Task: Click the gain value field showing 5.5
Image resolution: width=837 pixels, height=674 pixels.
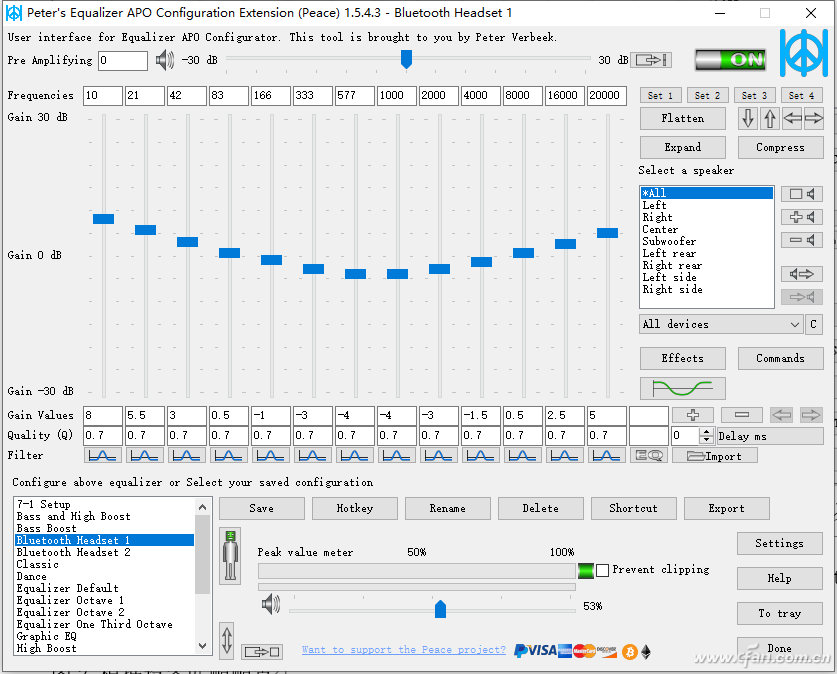Action: point(145,415)
